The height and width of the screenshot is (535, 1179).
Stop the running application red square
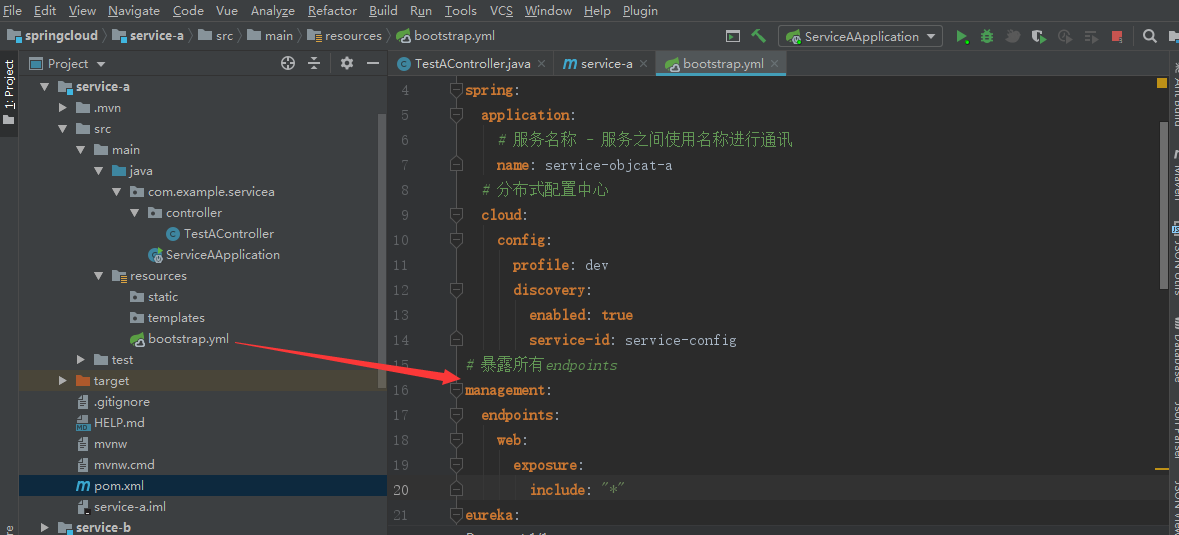click(1117, 36)
